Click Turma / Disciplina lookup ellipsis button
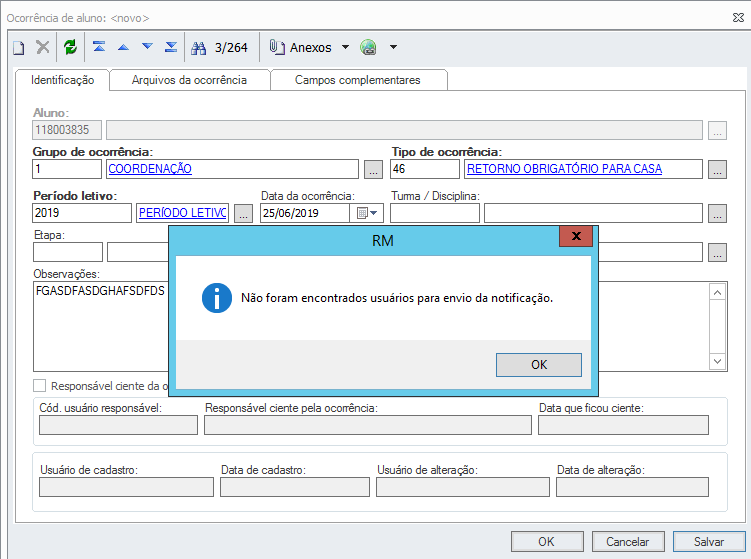This screenshot has height=559, width=751. coord(717,214)
